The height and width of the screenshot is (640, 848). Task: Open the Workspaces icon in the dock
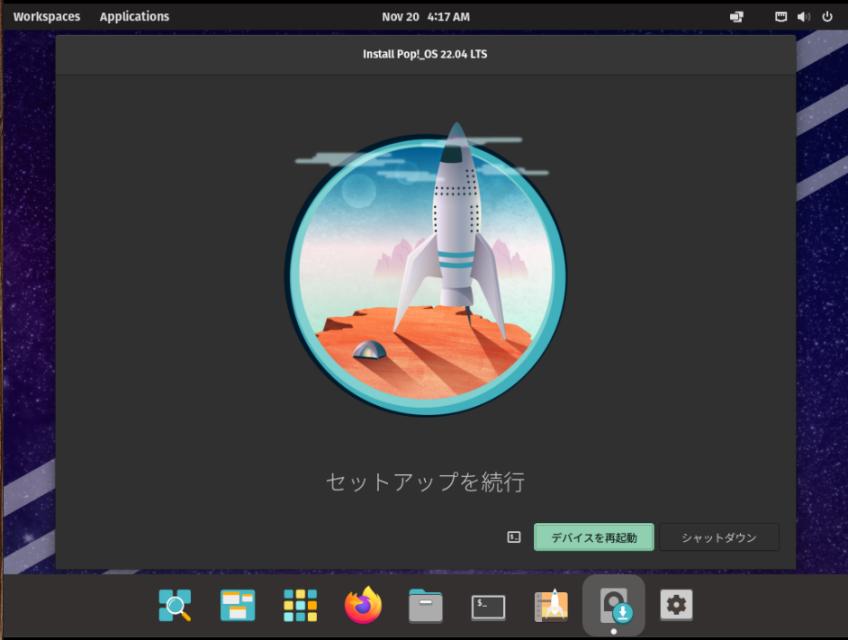pyautogui.click(x=237, y=605)
